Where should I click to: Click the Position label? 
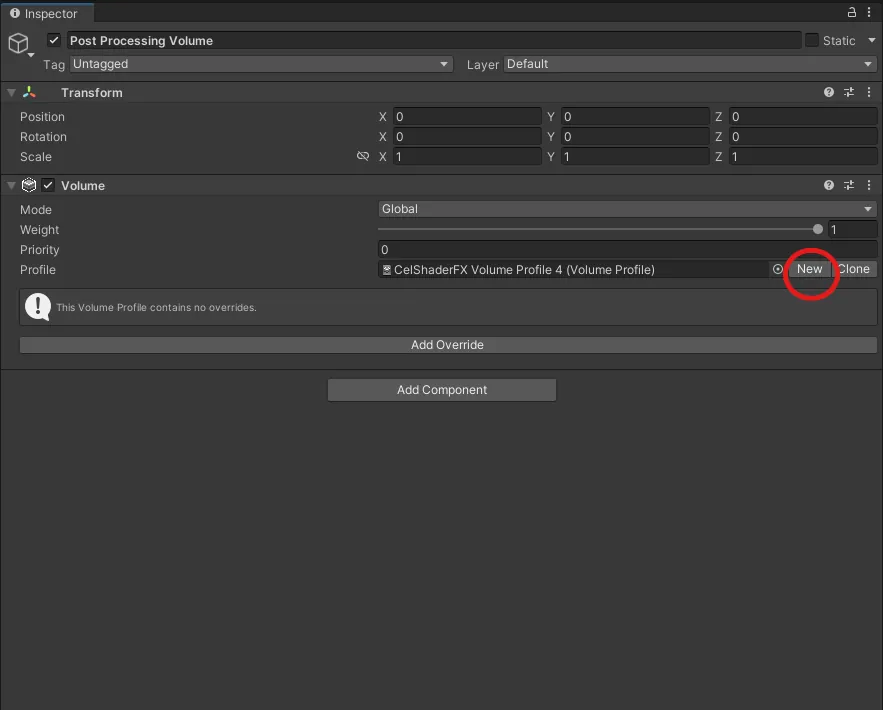point(42,117)
